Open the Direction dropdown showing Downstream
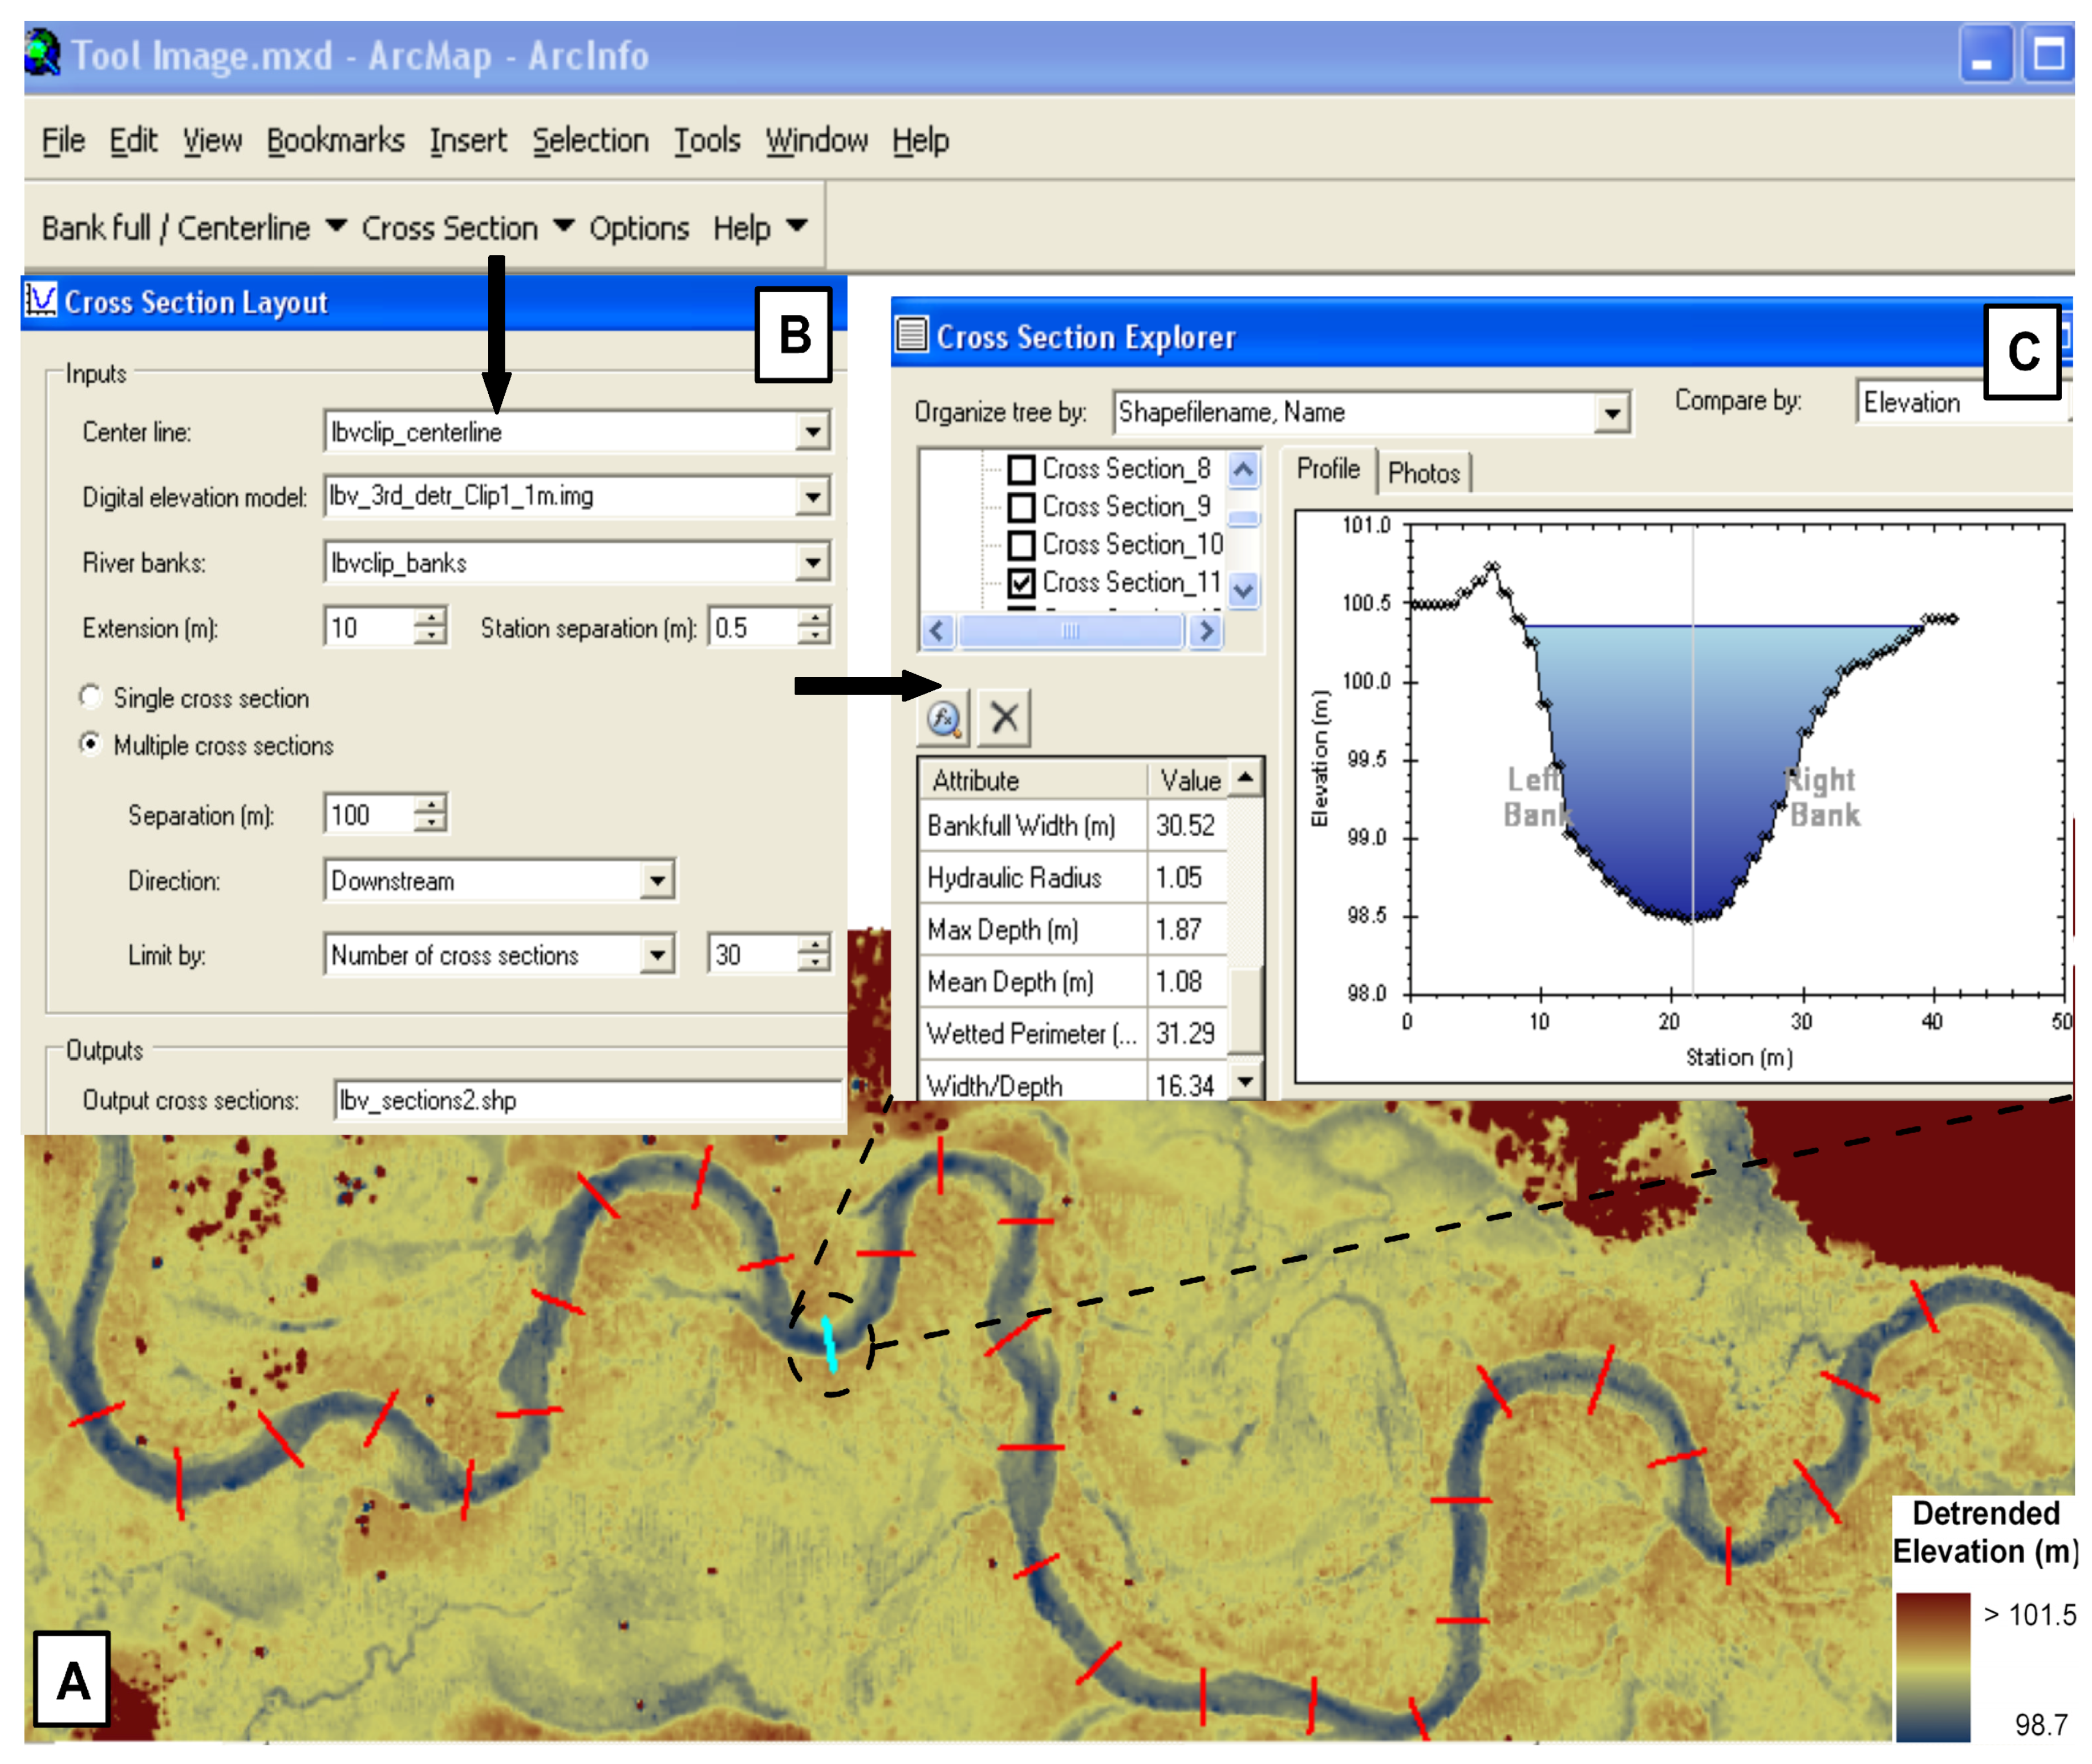This screenshot has width=2092, height=1764. pos(658,881)
